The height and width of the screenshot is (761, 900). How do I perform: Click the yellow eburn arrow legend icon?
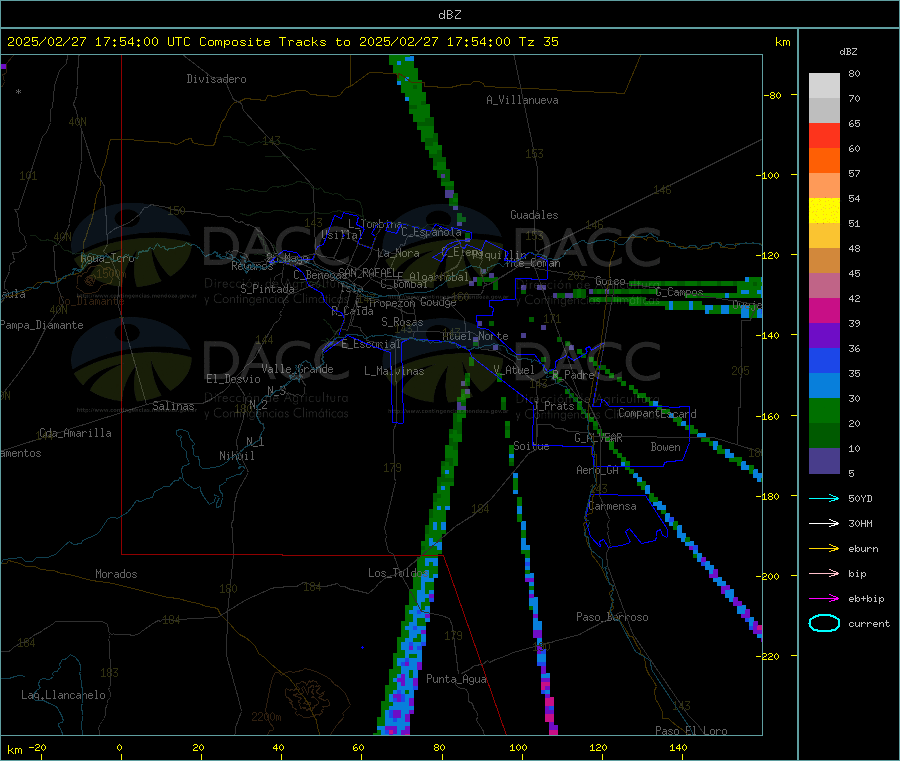click(x=824, y=549)
